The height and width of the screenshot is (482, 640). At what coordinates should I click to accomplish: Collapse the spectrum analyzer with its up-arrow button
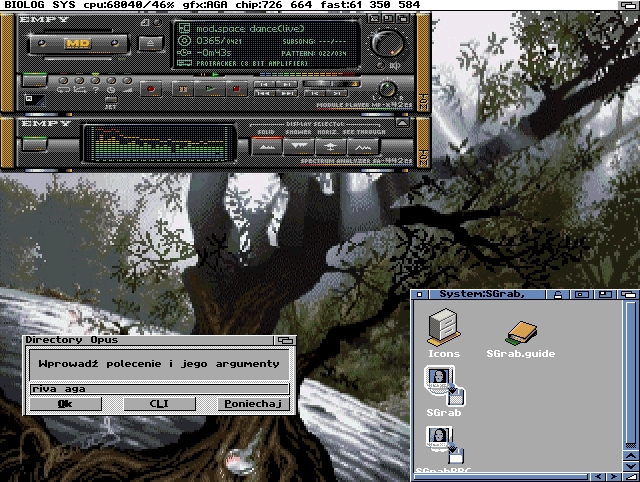coord(402,123)
